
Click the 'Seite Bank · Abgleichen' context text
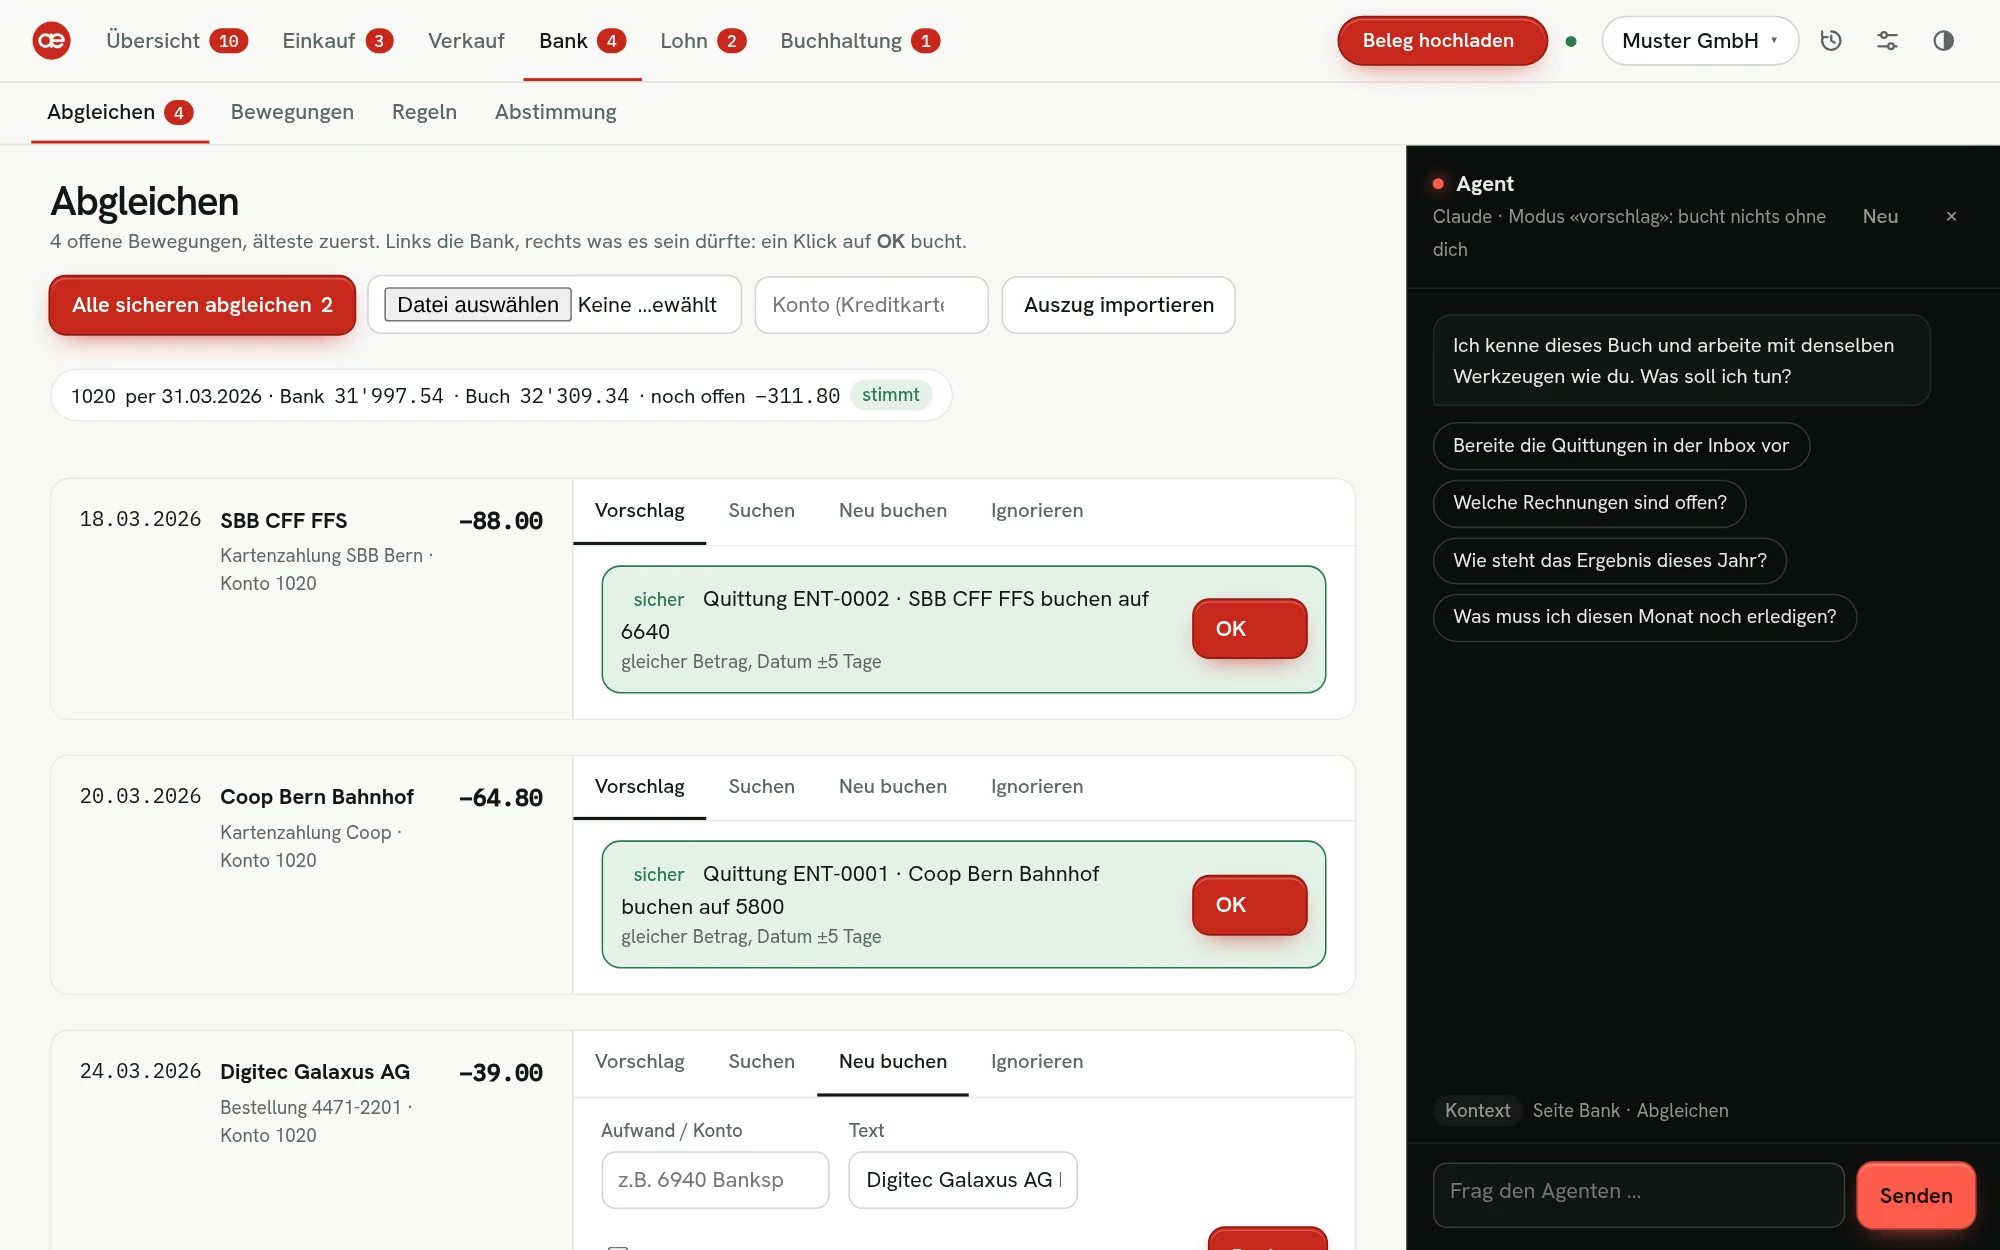click(x=1630, y=1111)
